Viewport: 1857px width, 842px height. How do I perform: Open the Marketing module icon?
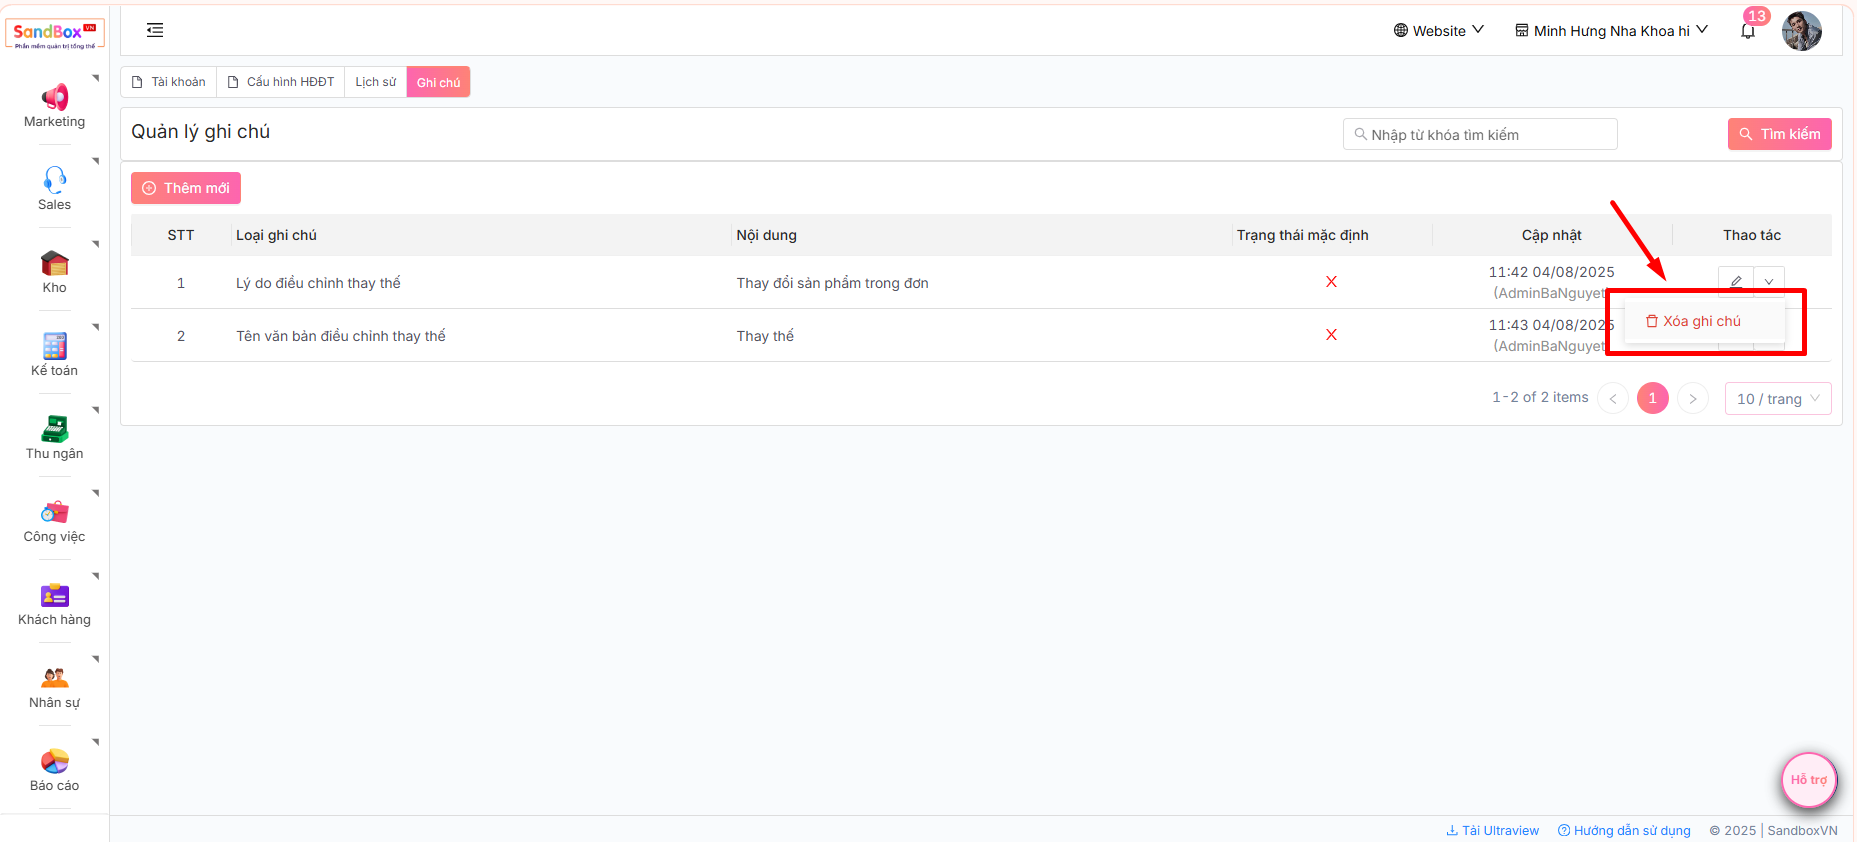pyautogui.click(x=54, y=98)
